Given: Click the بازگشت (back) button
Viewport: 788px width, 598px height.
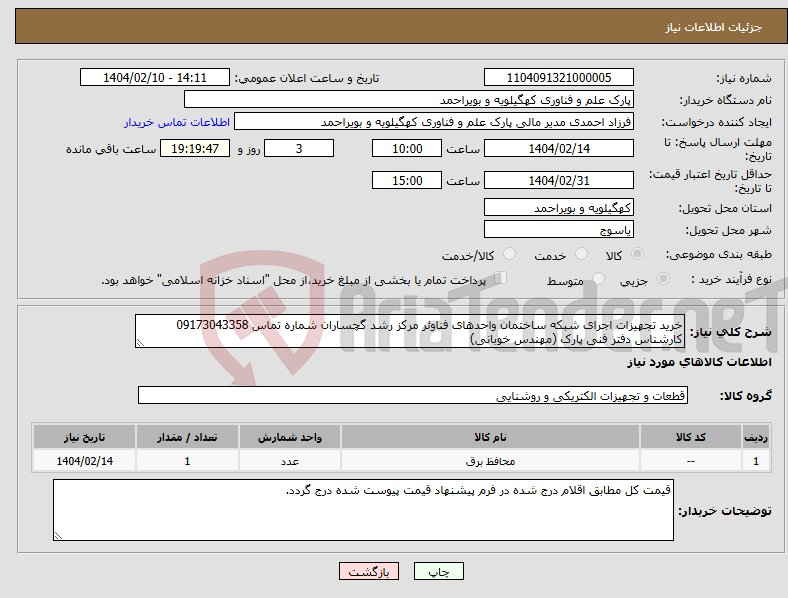Looking at the screenshot, I should tap(369, 571).
